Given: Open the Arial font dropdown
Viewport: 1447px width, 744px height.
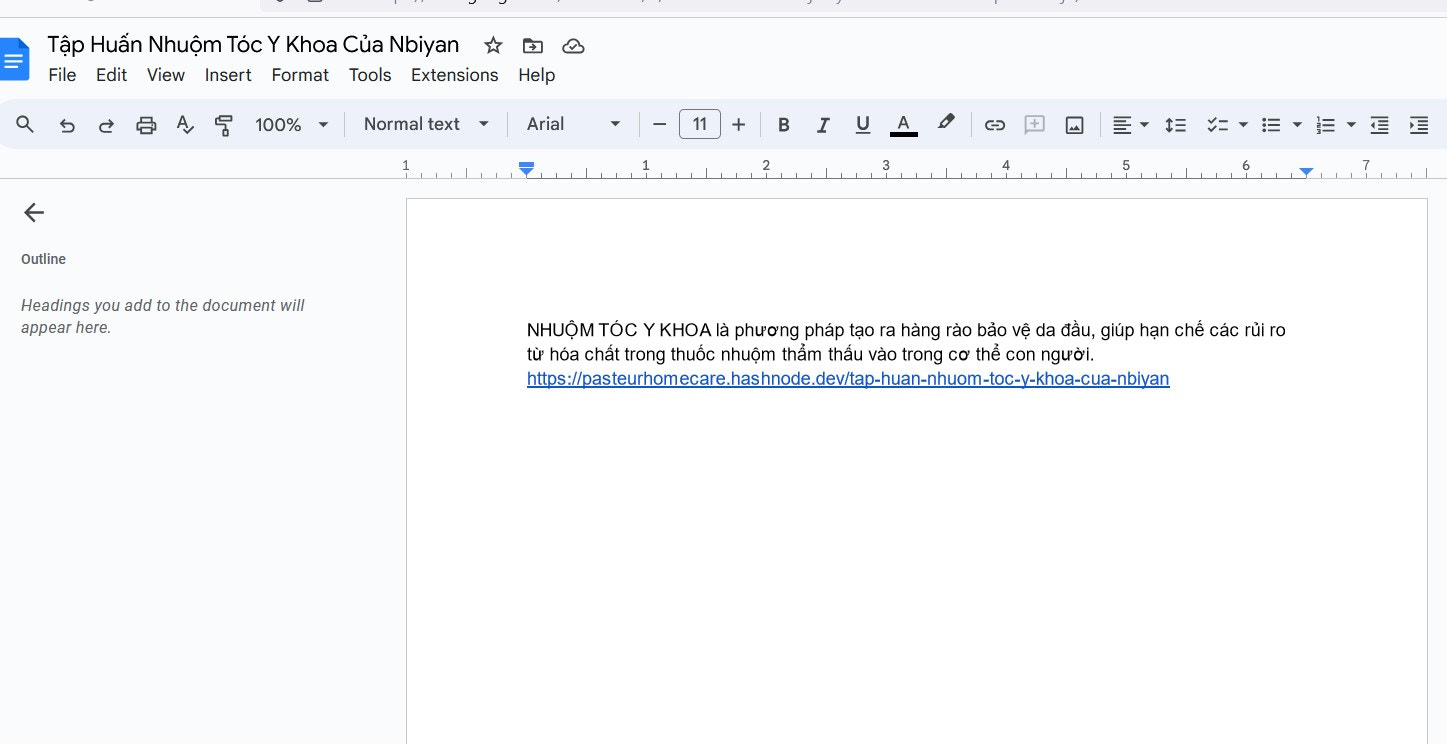Looking at the screenshot, I should coord(574,124).
